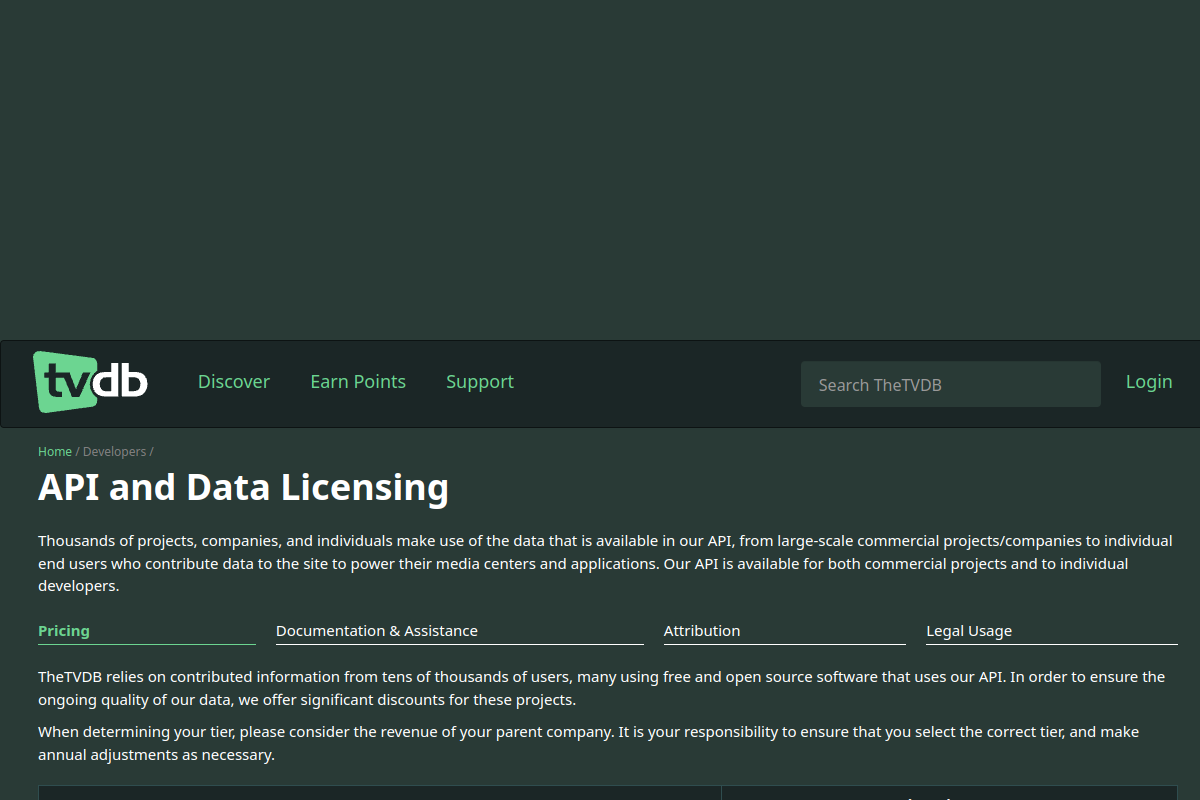Open the Discover menu
This screenshot has height=800, width=1200.
pos(234,382)
